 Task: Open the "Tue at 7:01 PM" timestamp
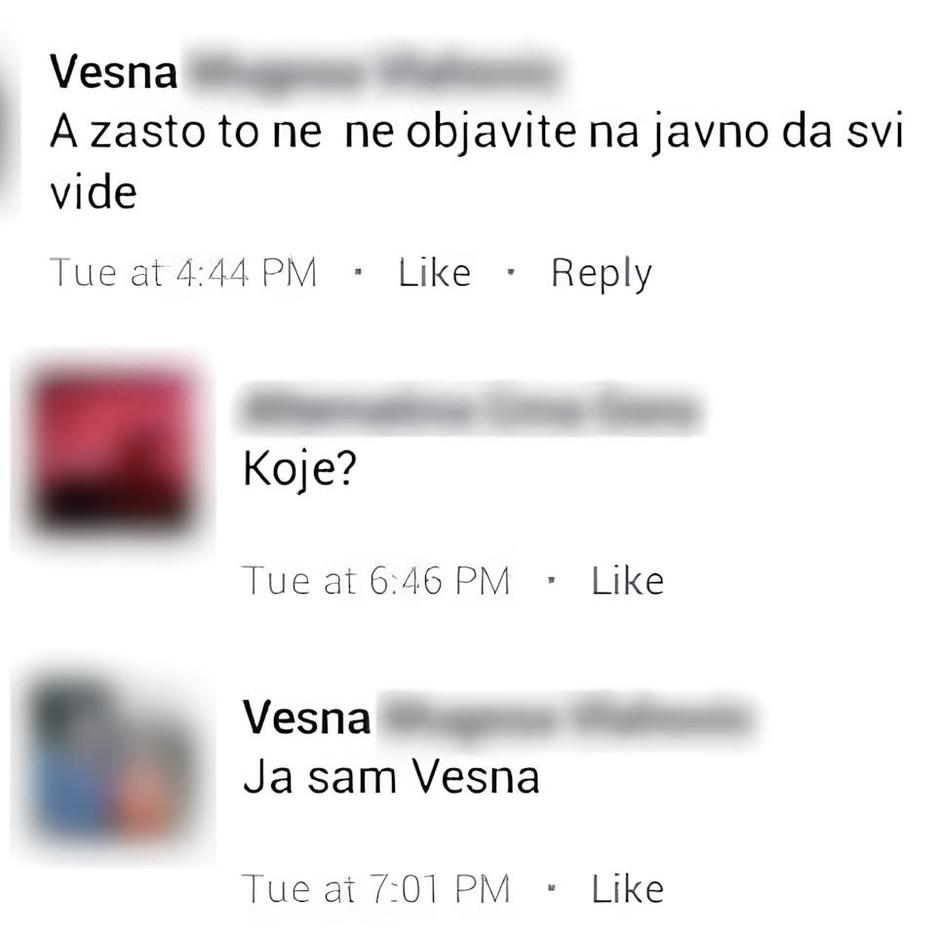click(376, 888)
